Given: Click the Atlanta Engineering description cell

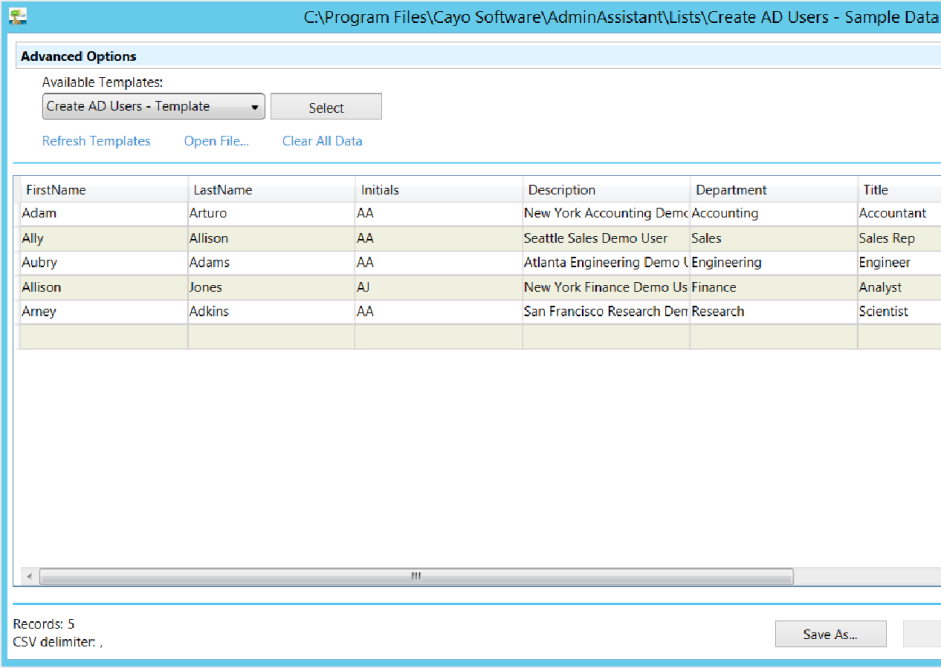Looking at the screenshot, I should pos(606,263).
